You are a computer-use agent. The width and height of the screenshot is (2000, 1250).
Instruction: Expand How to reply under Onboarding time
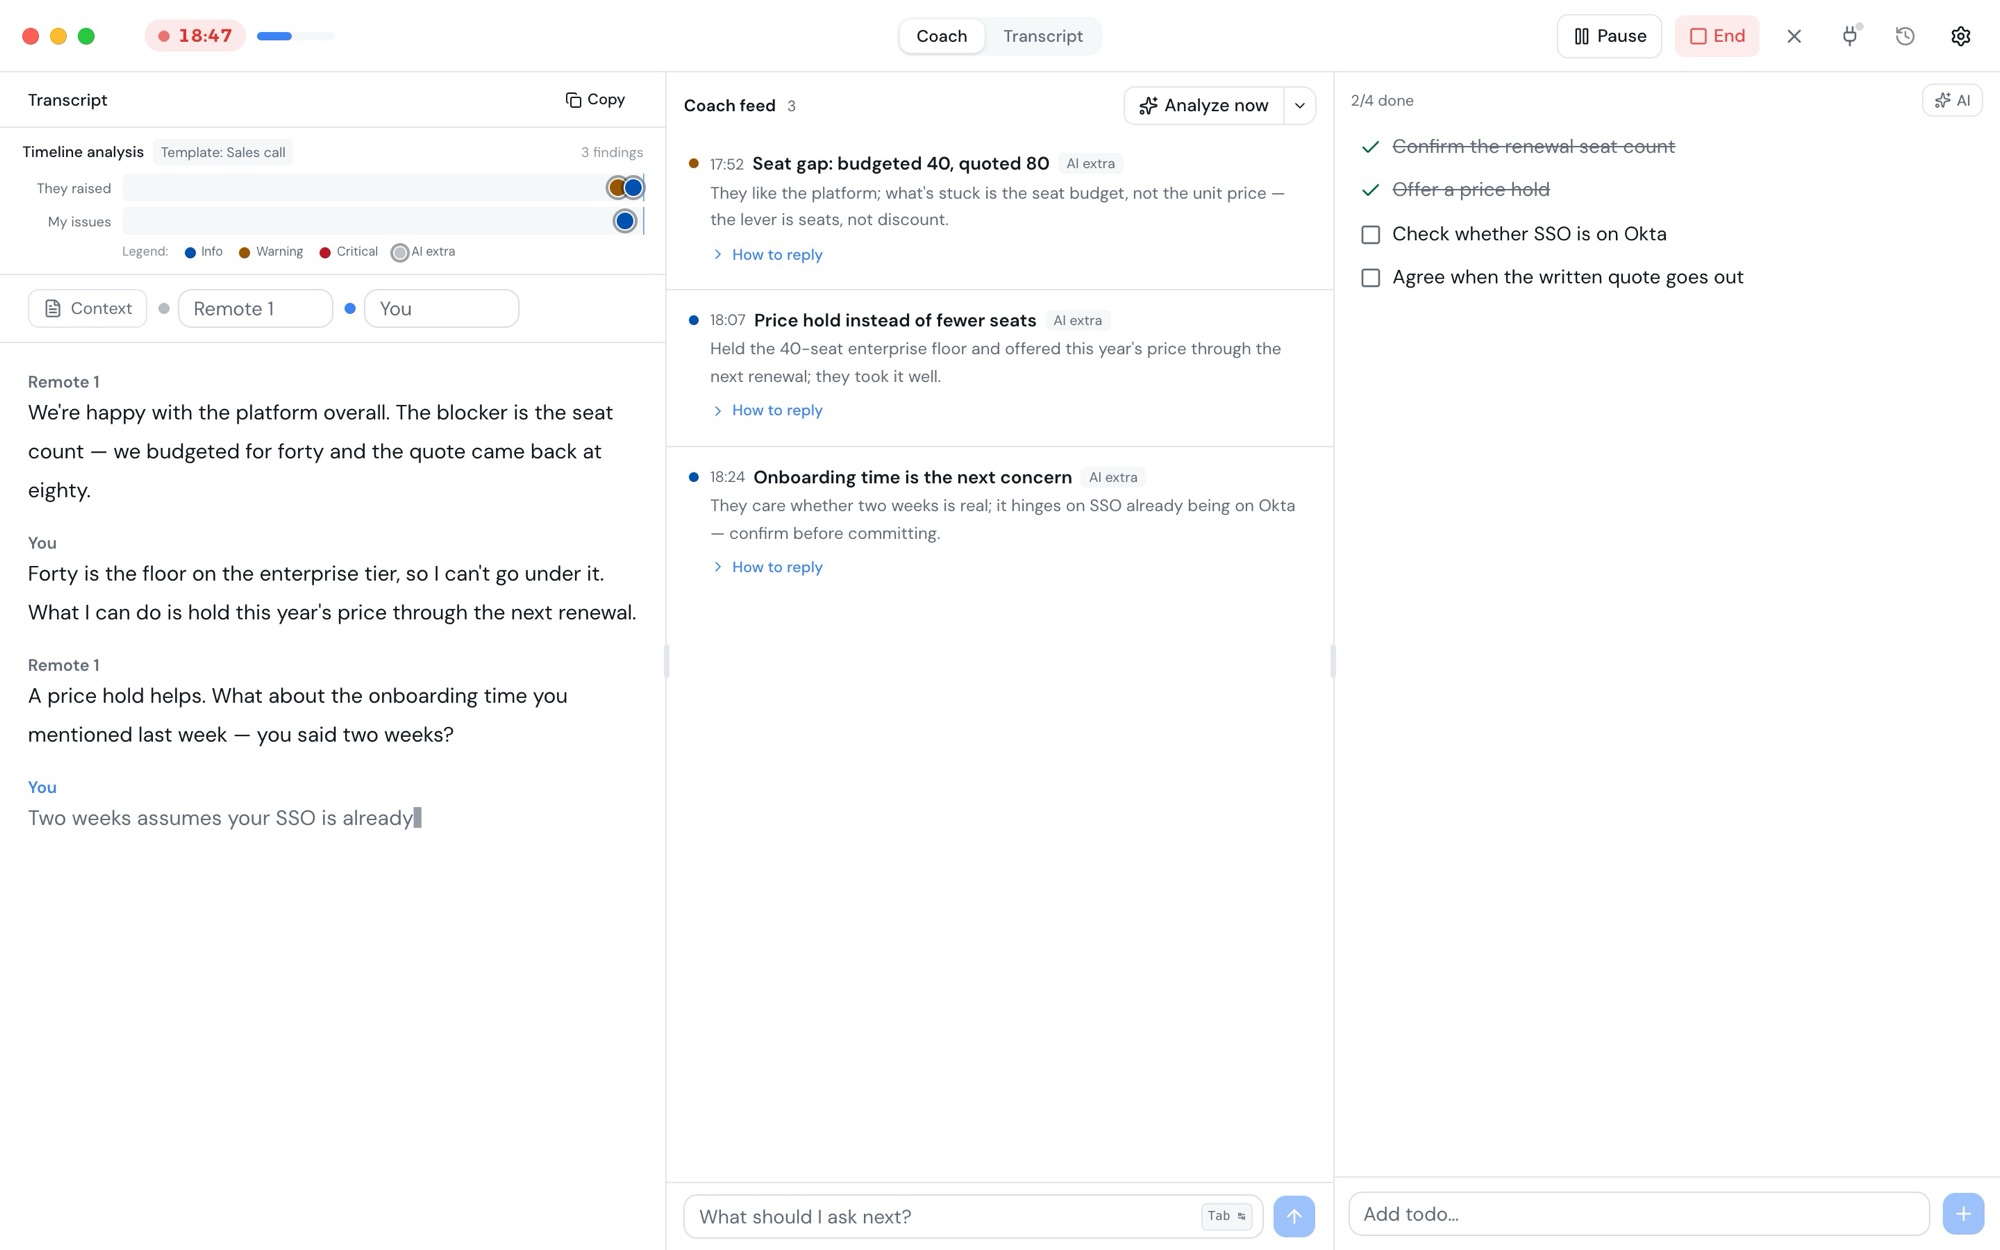(767, 567)
